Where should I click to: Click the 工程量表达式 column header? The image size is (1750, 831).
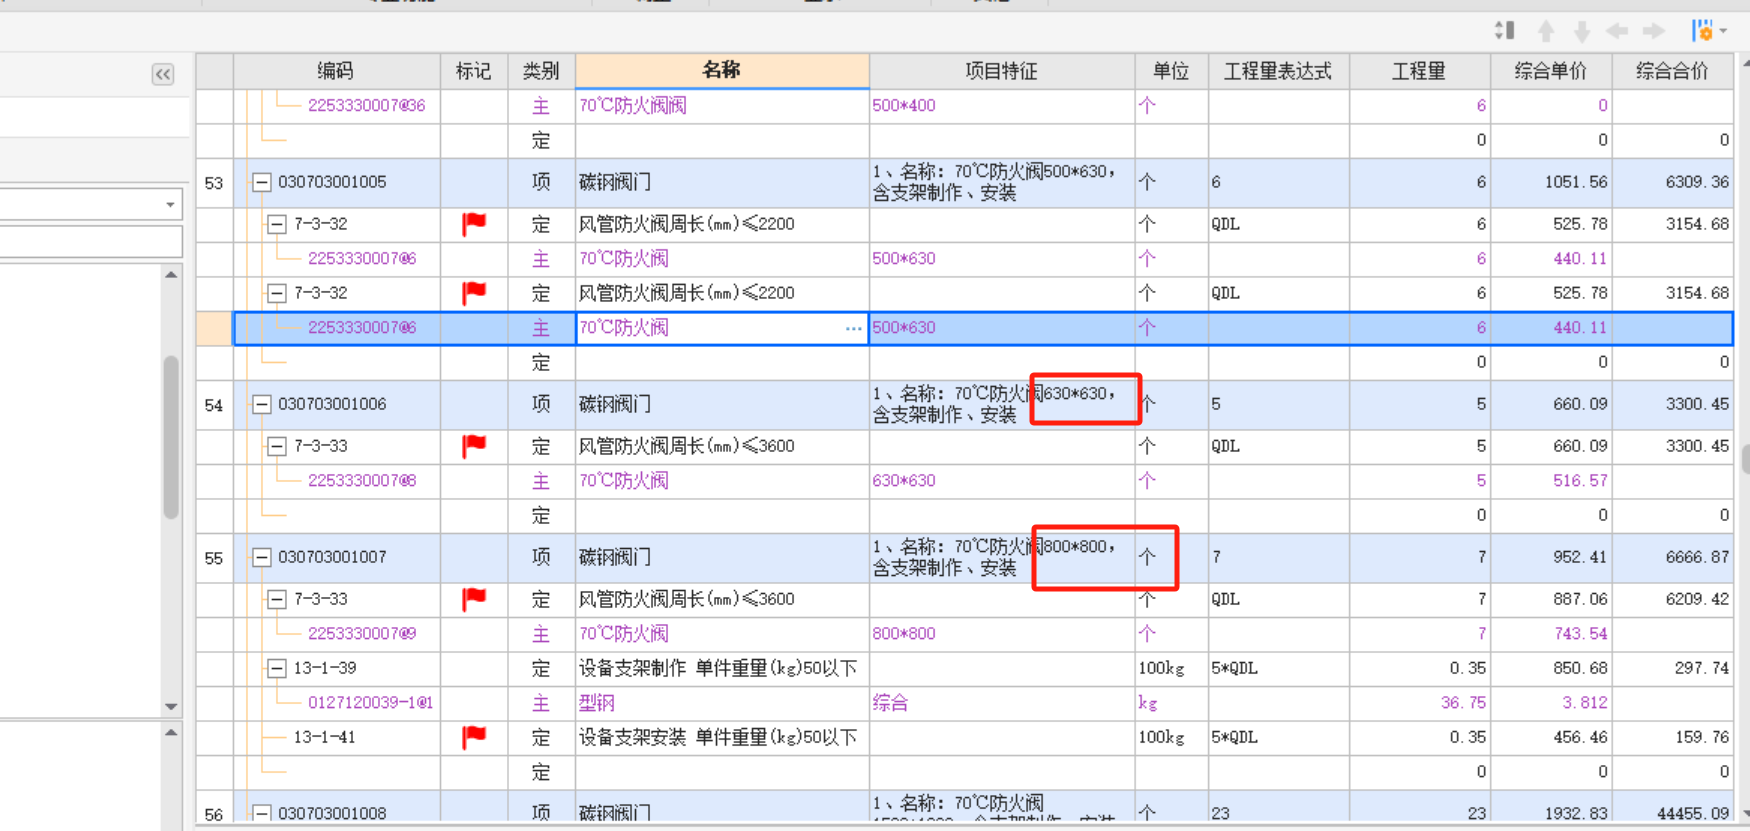coord(1278,71)
